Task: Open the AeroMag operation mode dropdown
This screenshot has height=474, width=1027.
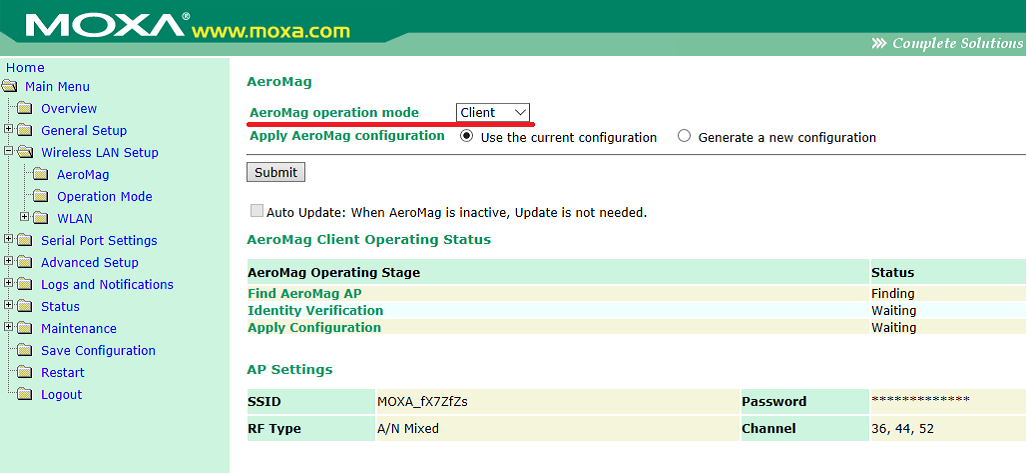Action: click(x=493, y=112)
